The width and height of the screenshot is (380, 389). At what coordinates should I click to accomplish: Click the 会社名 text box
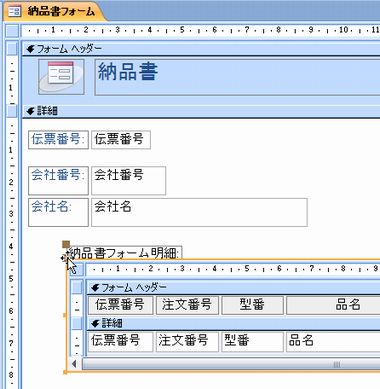(x=199, y=212)
